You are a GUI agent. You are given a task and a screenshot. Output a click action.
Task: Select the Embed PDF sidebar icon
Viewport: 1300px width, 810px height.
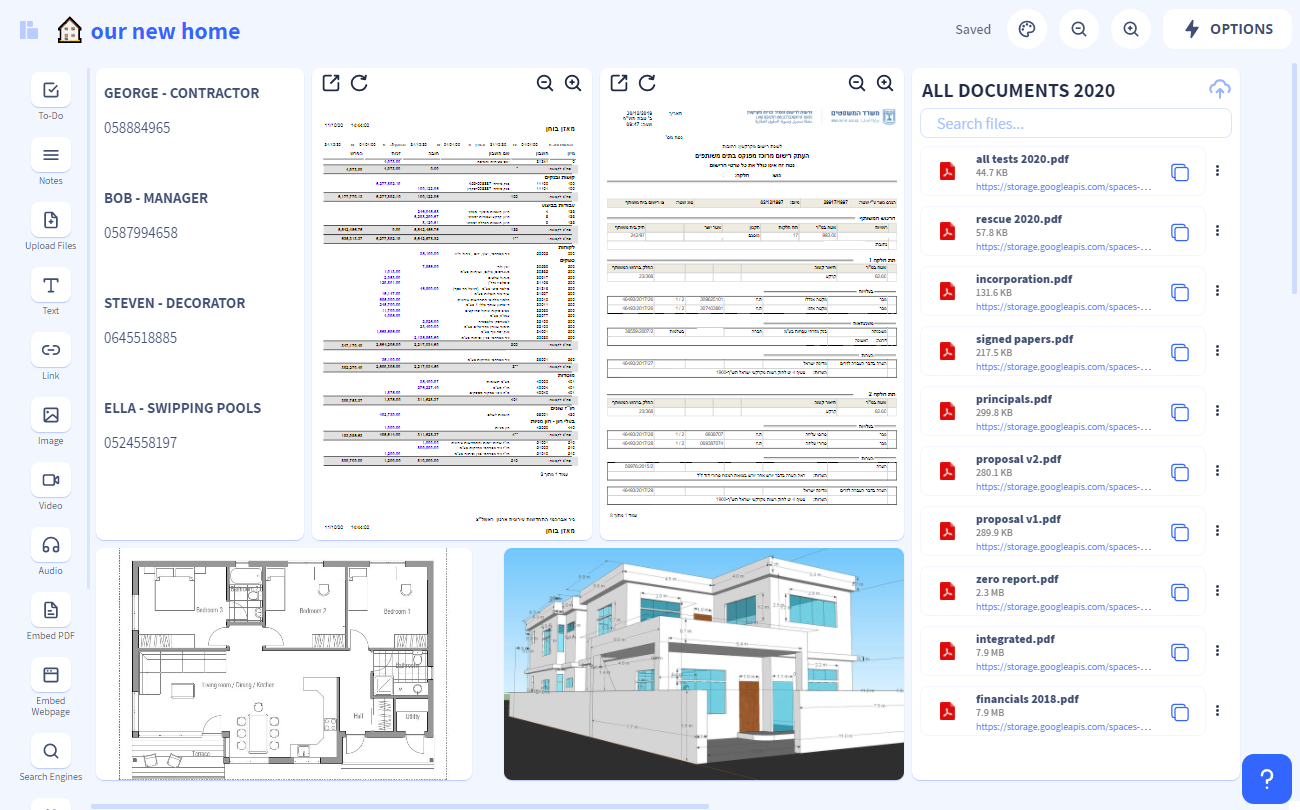click(x=51, y=610)
